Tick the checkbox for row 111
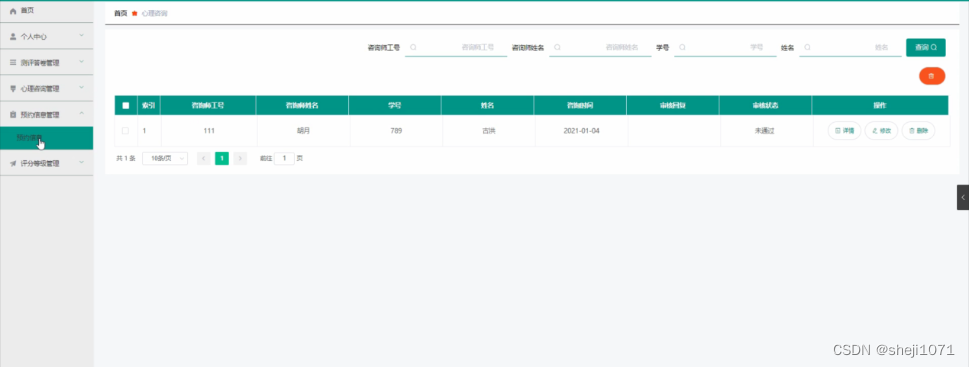 126,131
